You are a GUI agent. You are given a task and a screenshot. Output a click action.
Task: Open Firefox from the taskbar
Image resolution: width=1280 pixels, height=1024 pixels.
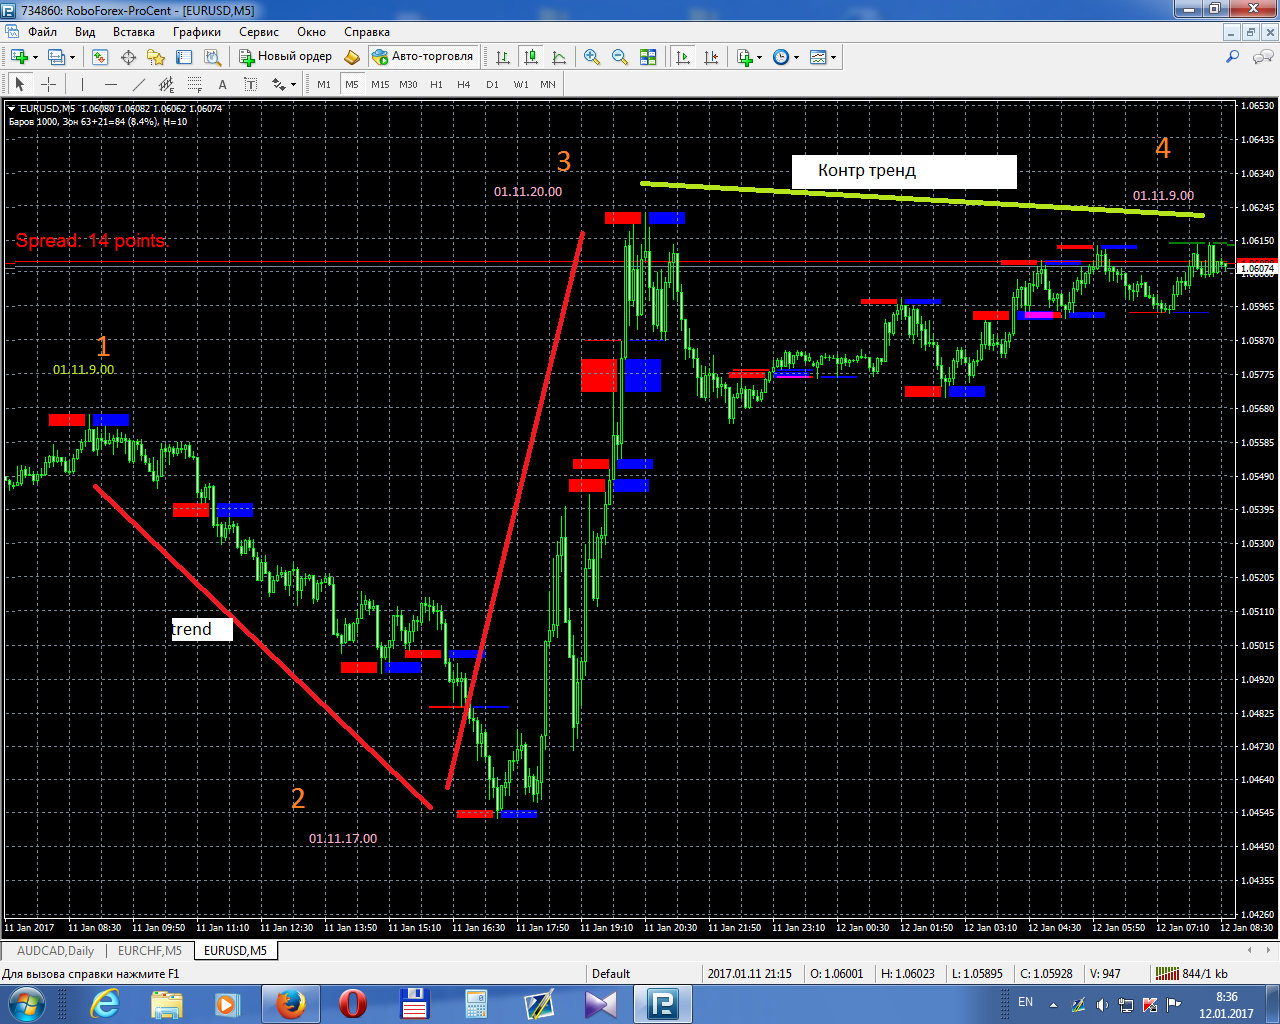[291, 1004]
